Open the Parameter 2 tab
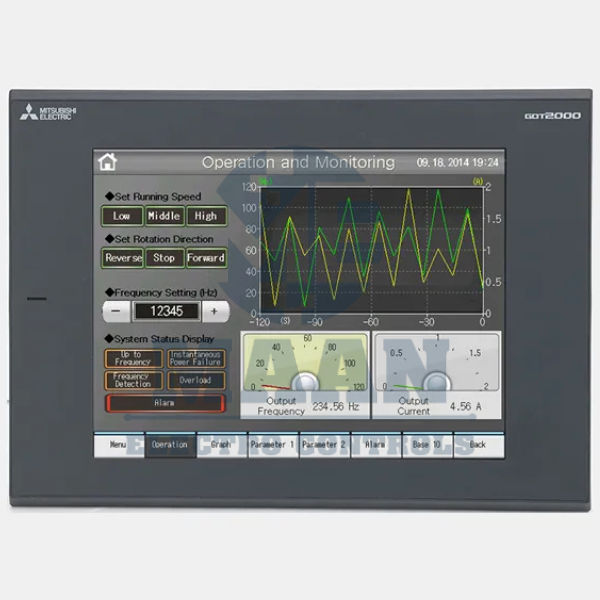The image size is (600, 600). (324, 445)
